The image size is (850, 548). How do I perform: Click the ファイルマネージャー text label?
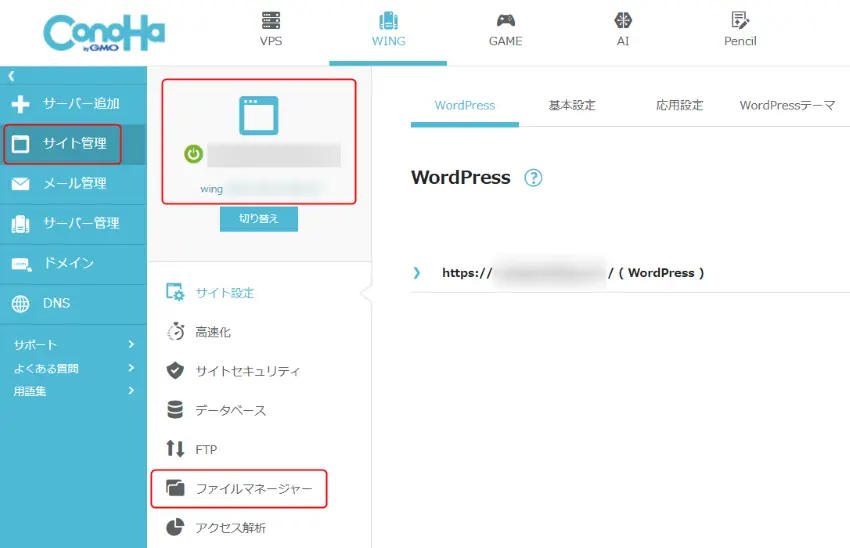(x=254, y=488)
